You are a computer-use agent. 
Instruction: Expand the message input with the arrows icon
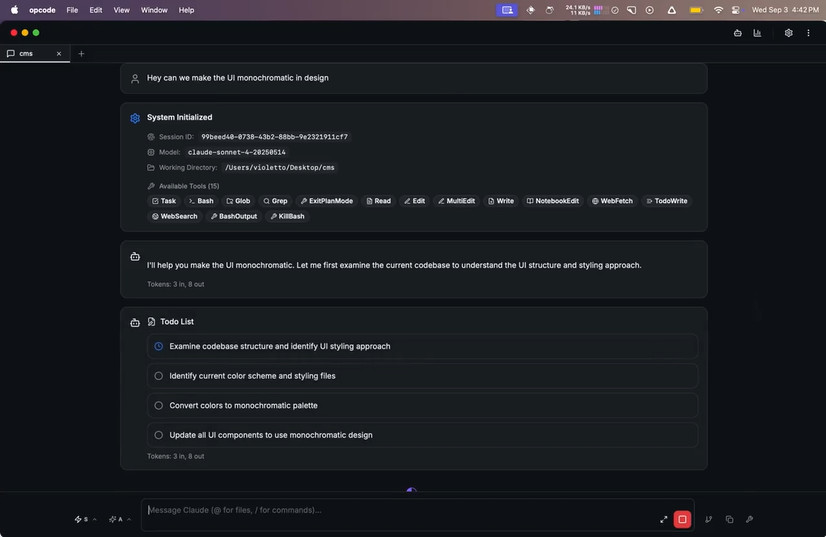click(x=664, y=520)
